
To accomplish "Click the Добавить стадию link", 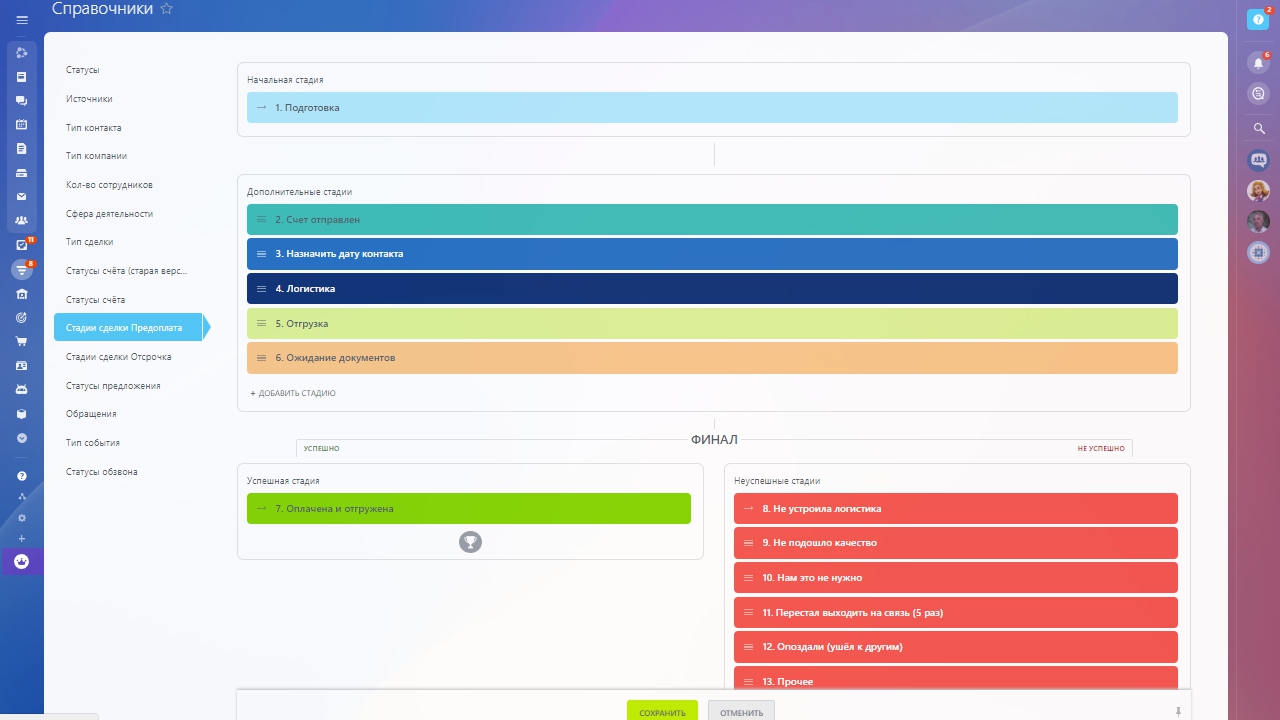I will 292,393.
